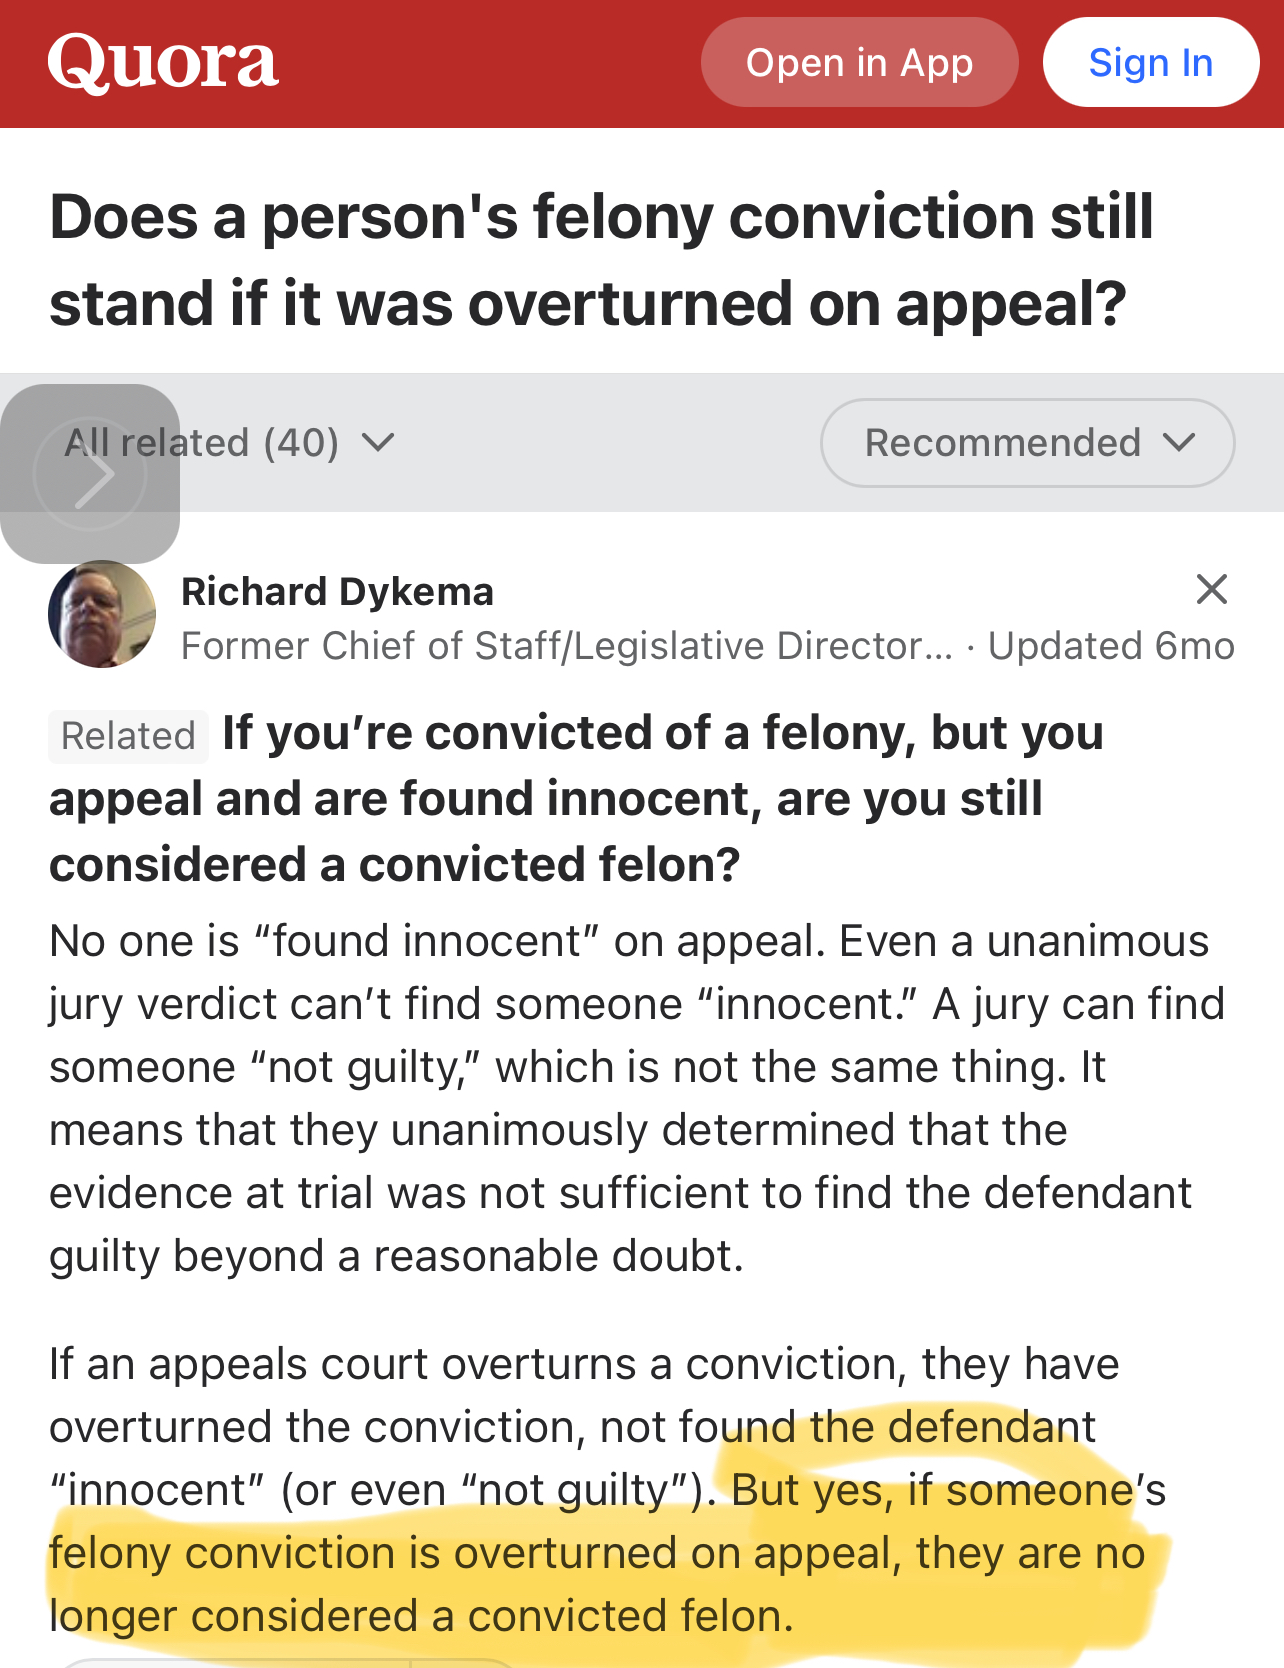Expand the truncated Former Chief of Staff credential

click(567, 646)
